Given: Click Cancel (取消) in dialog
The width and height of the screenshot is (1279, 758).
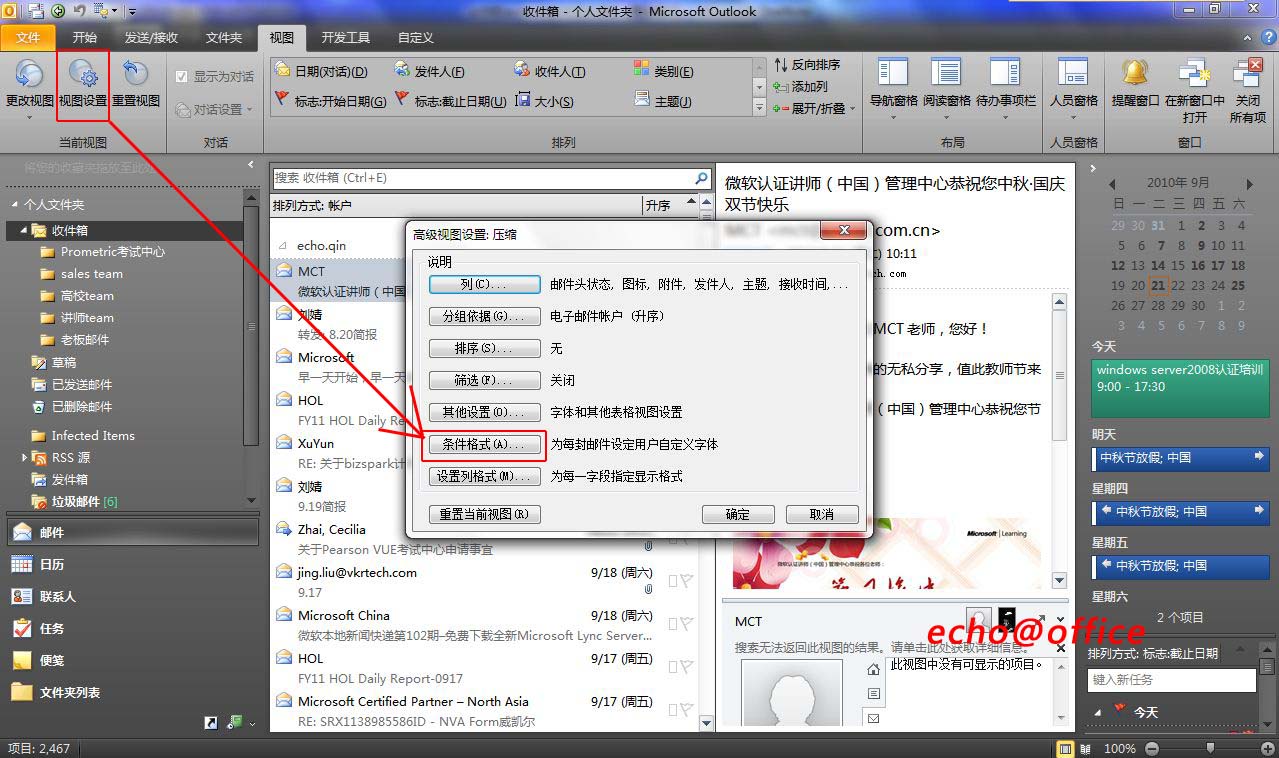Looking at the screenshot, I should pyautogui.click(x=822, y=514).
